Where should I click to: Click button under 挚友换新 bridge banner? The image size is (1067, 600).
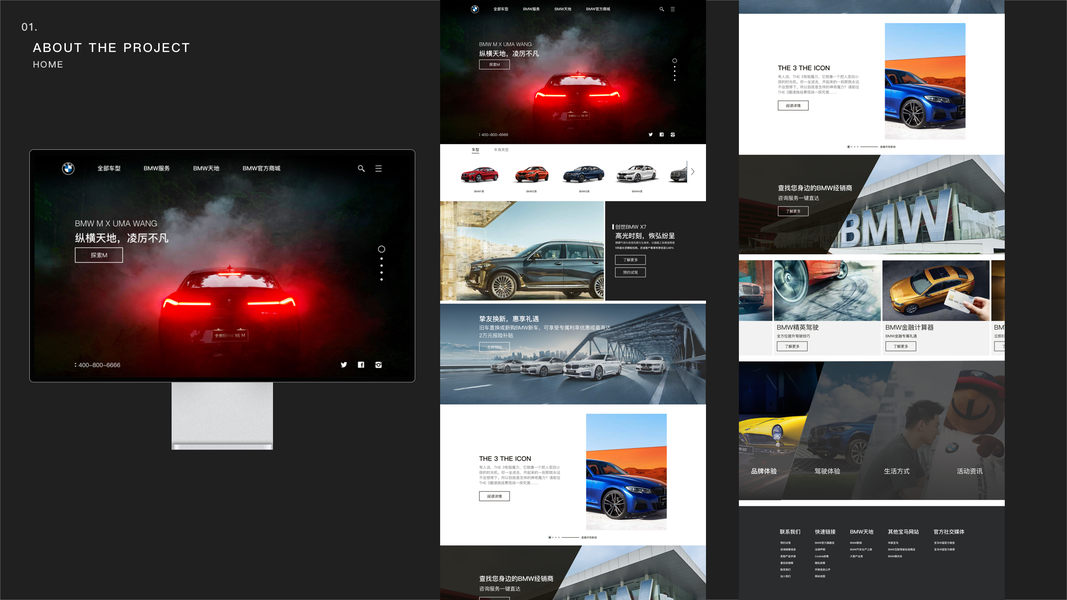(494, 347)
